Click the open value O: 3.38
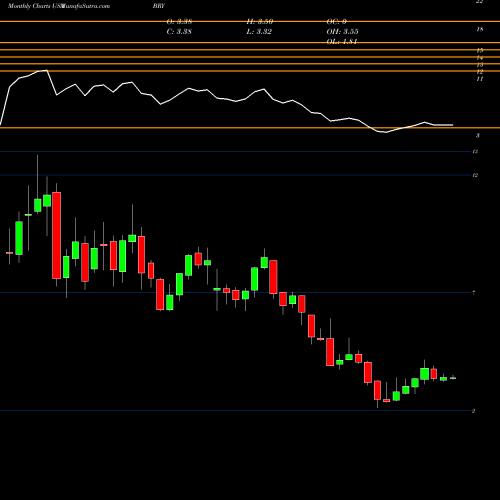 (179, 22)
